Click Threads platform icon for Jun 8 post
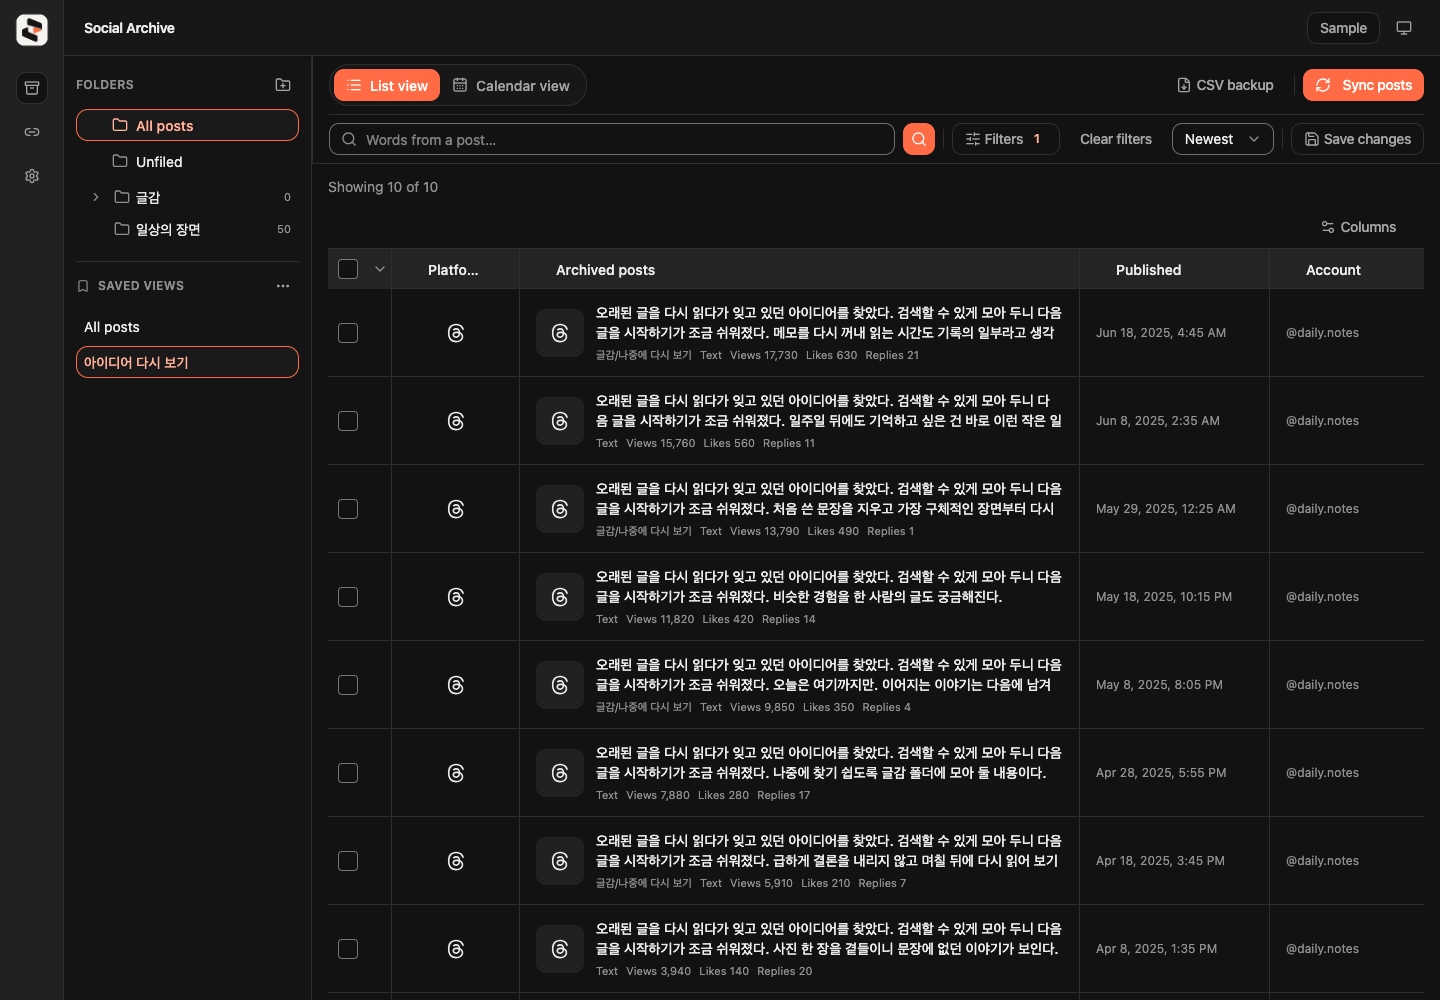The width and height of the screenshot is (1440, 1000). click(456, 421)
